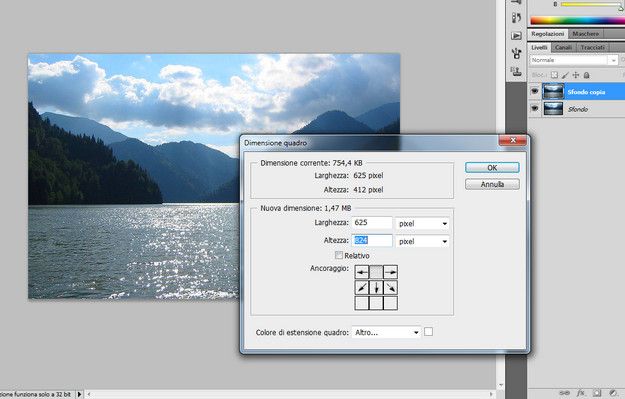Viewport: 625px width, 399px height.
Task: Switch to the Maschere tab
Action: 586,34
